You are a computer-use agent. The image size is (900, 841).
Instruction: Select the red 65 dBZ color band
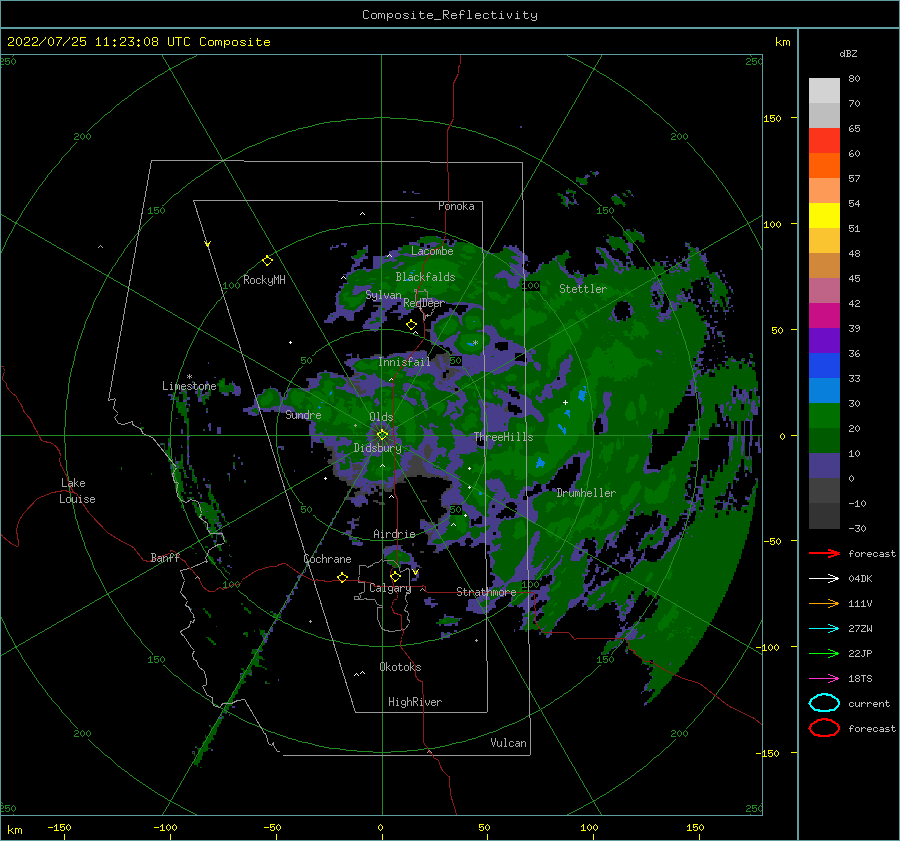point(824,141)
